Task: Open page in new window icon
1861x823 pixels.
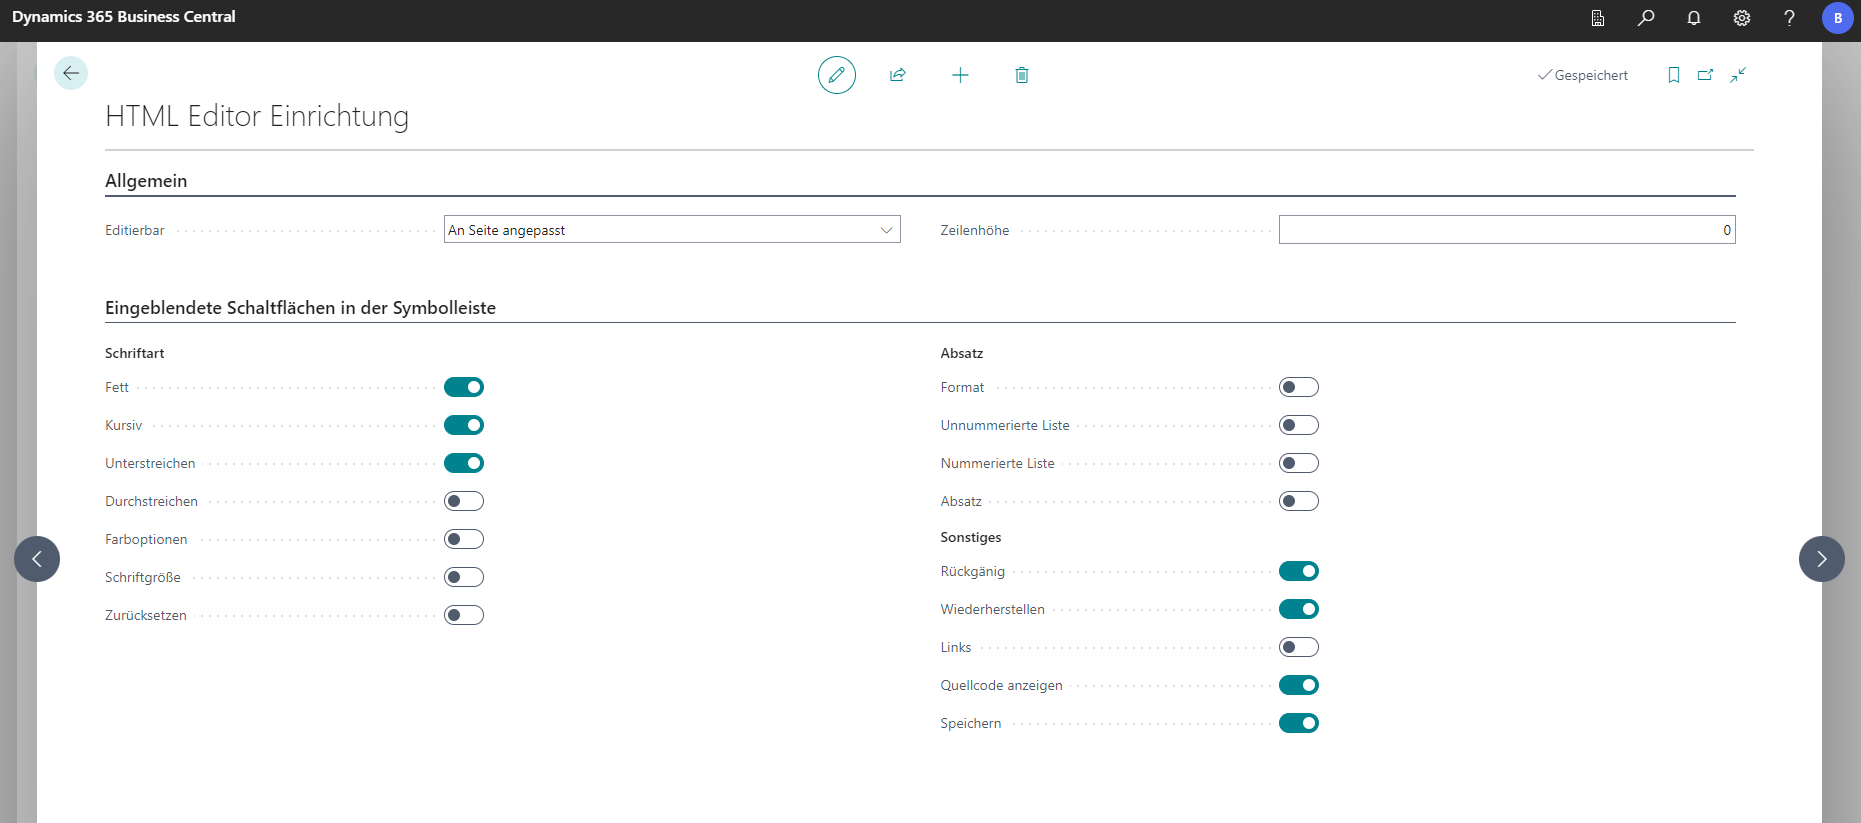Action: pyautogui.click(x=1705, y=75)
